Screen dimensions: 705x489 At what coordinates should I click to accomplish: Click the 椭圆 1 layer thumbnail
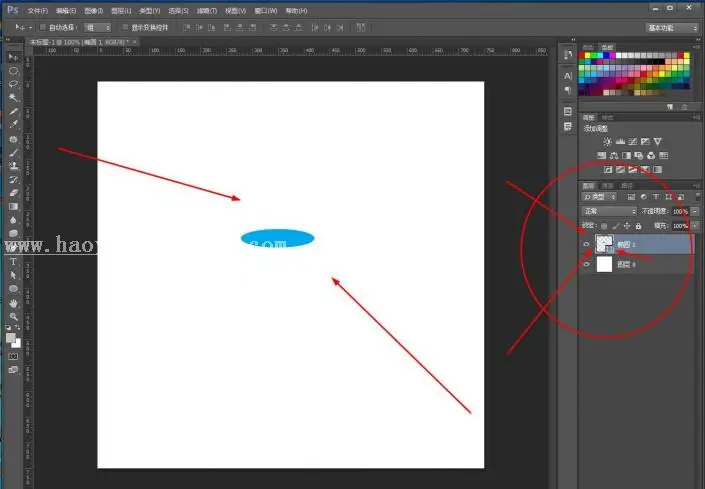coord(604,244)
